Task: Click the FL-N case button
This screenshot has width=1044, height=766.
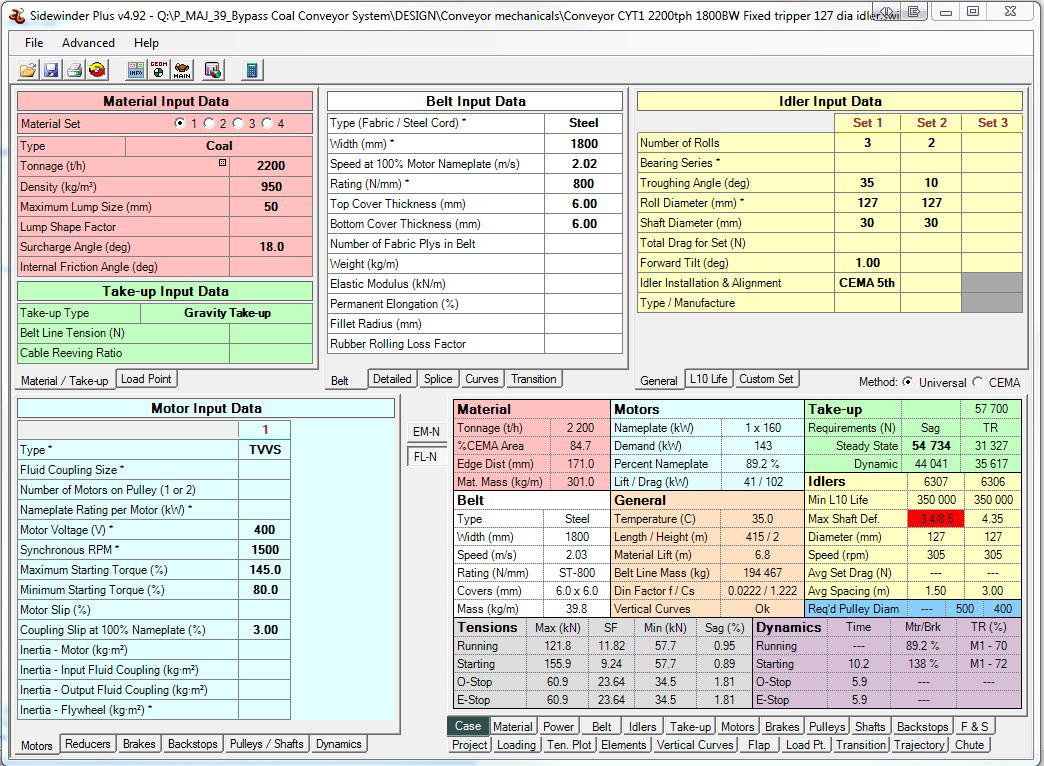Action: (426, 457)
